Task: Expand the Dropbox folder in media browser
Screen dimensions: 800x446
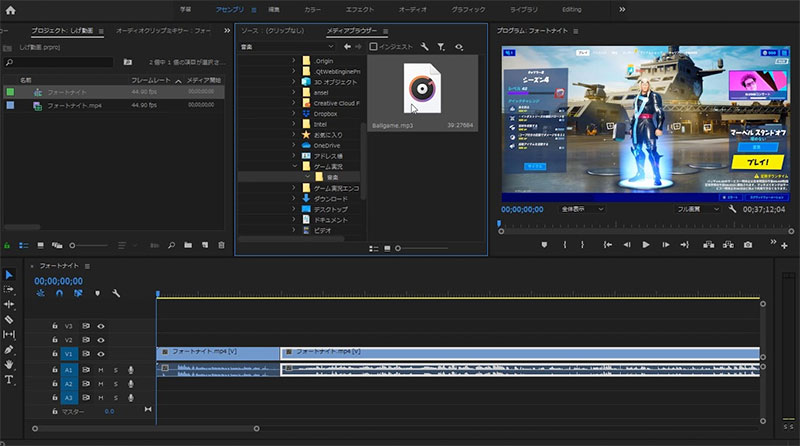Action: pyautogui.click(x=294, y=115)
